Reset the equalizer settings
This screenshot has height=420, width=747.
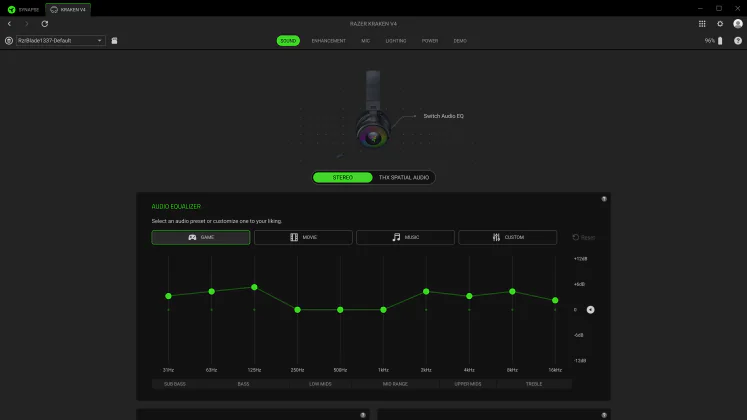pos(584,237)
